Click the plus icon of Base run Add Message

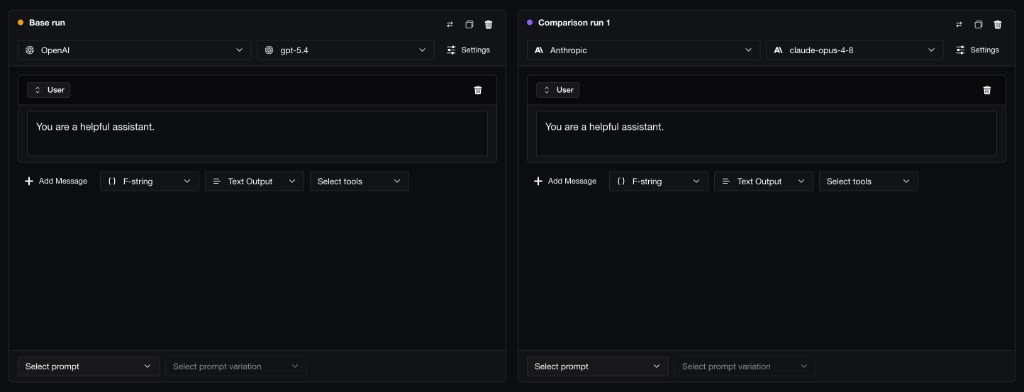tap(29, 181)
